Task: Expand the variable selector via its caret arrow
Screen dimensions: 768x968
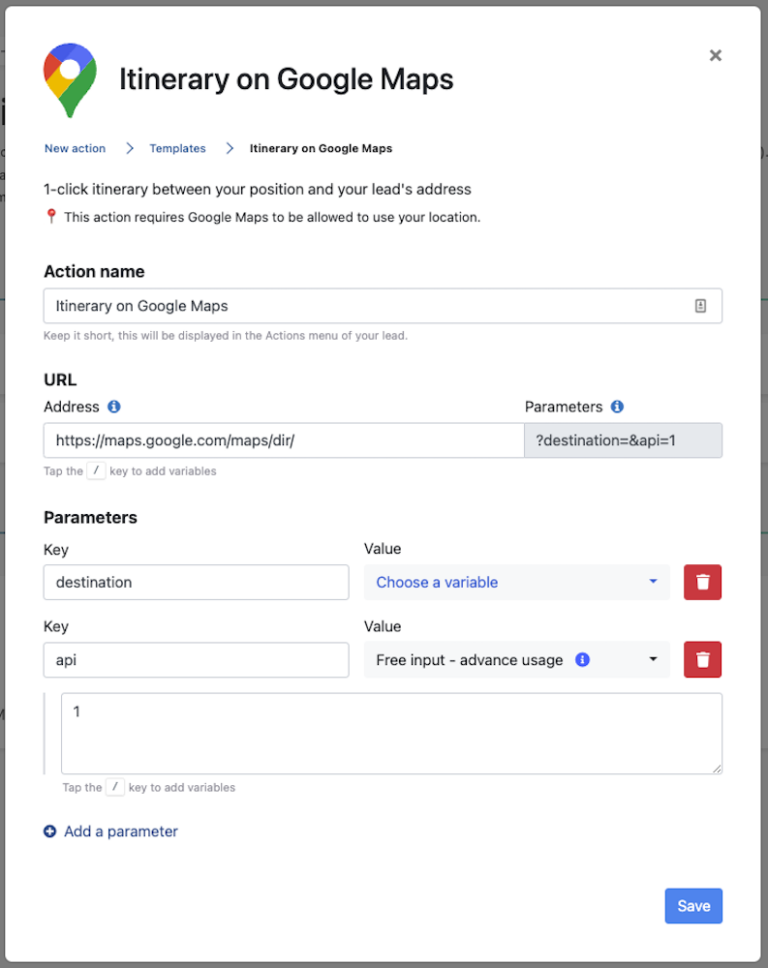Action: [654, 582]
